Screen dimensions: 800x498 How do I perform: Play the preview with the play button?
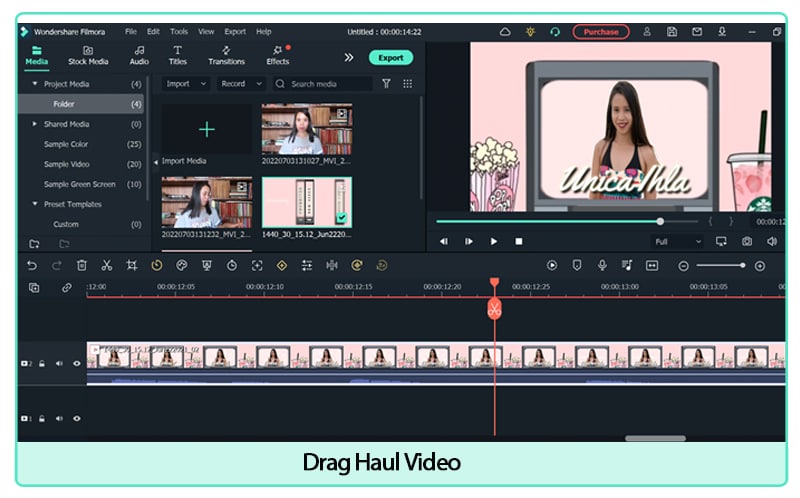(x=493, y=241)
